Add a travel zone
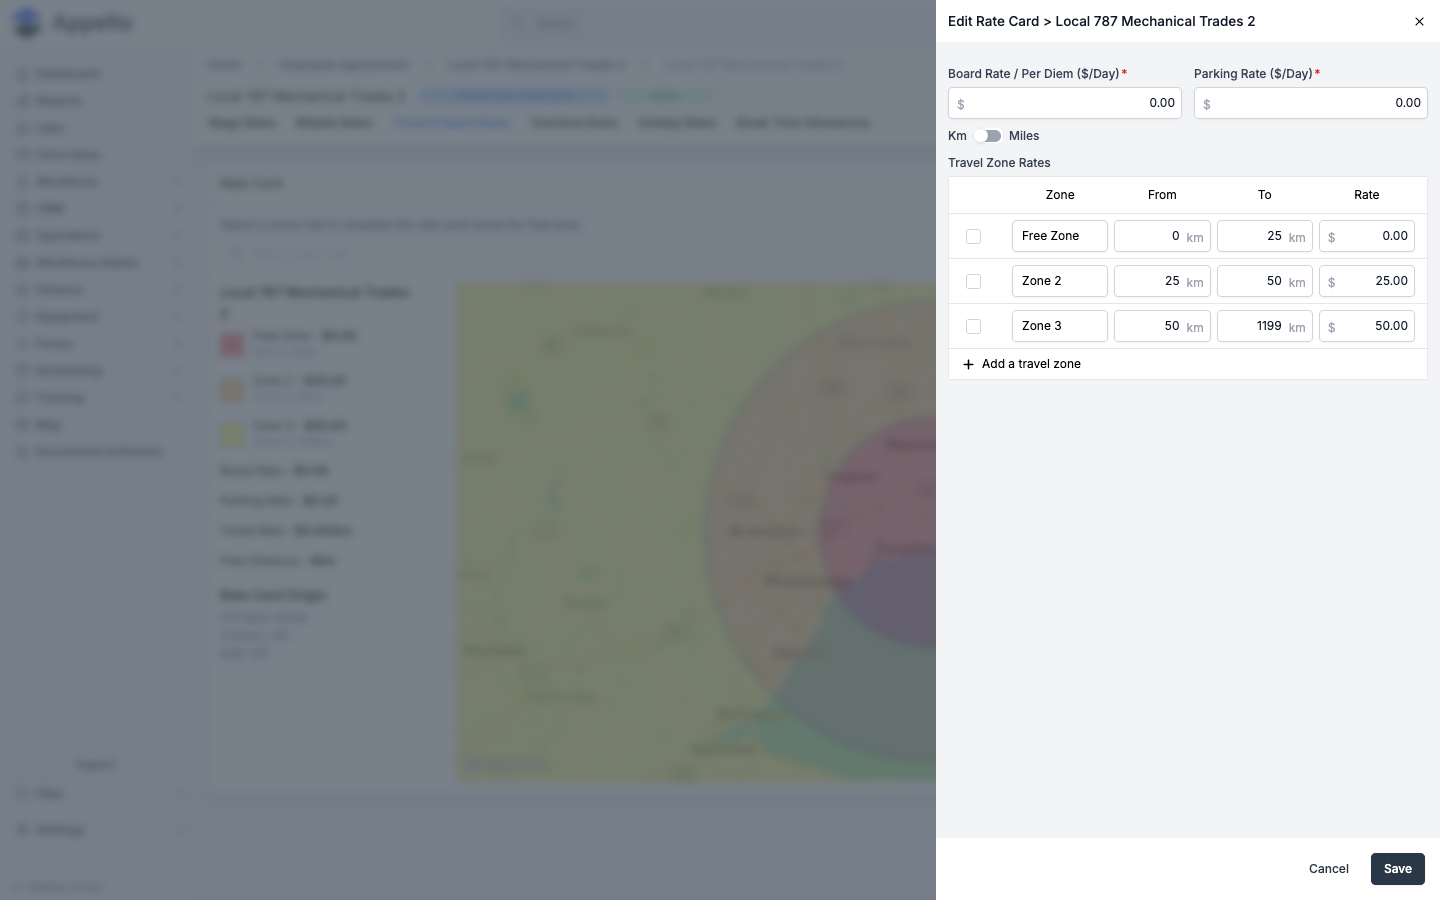 click(x=1021, y=364)
